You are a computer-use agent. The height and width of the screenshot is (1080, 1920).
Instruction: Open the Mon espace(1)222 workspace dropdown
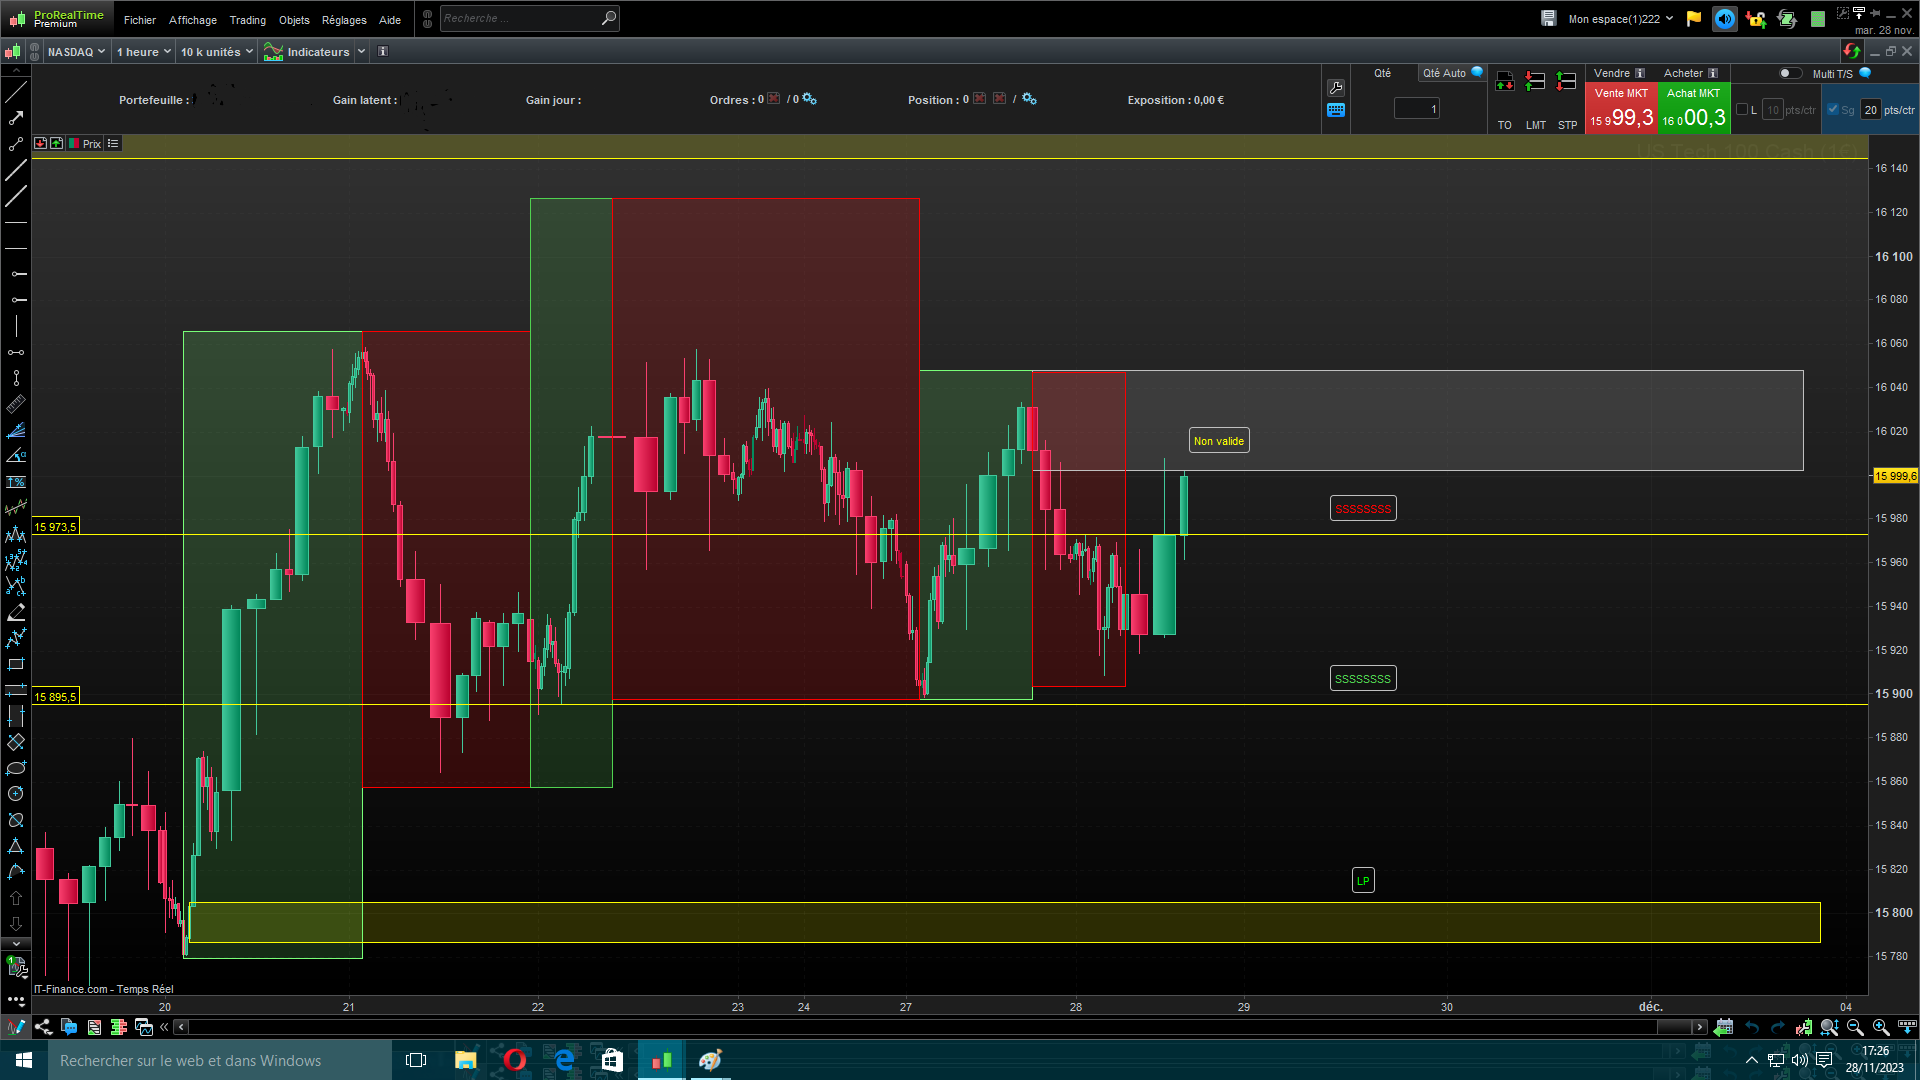pyautogui.click(x=1620, y=19)
